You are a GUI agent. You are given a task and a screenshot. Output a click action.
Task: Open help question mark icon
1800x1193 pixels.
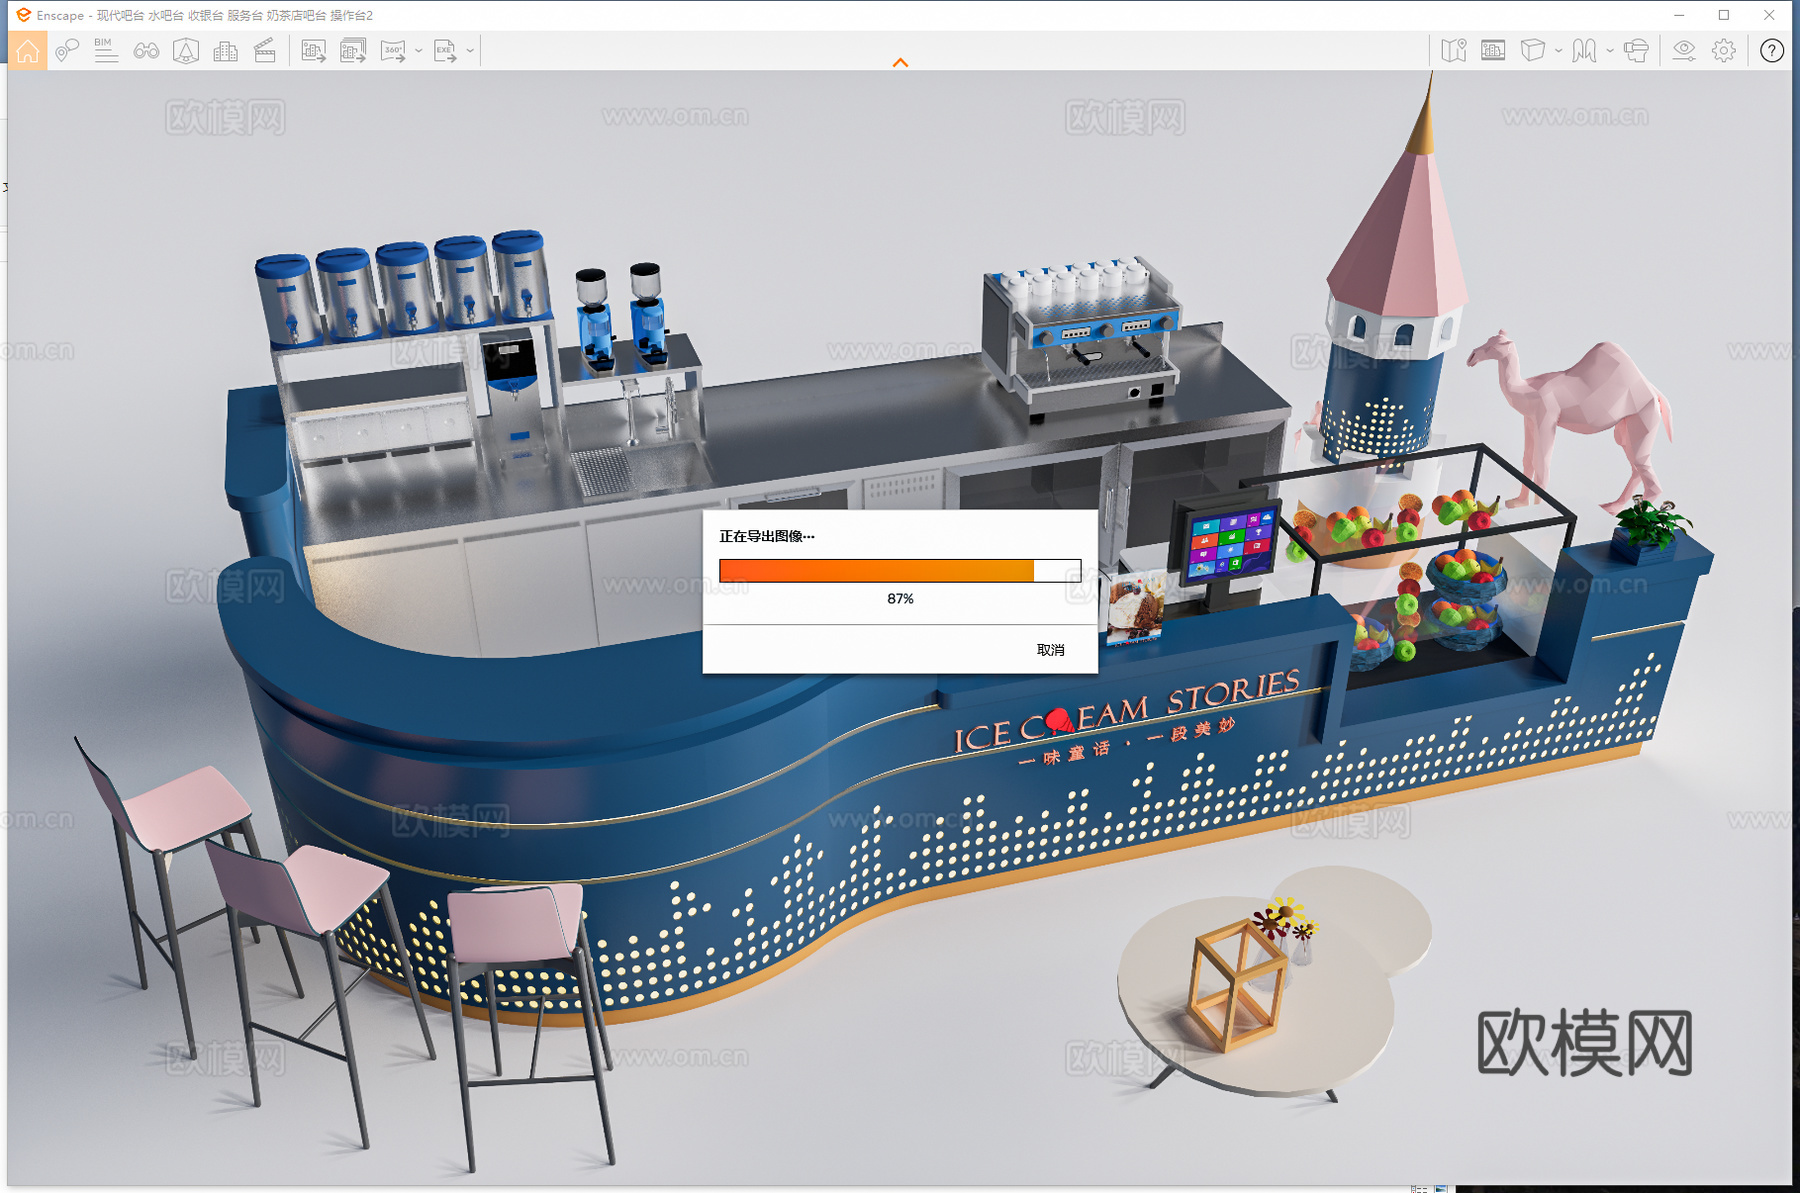coord(1772,50)
